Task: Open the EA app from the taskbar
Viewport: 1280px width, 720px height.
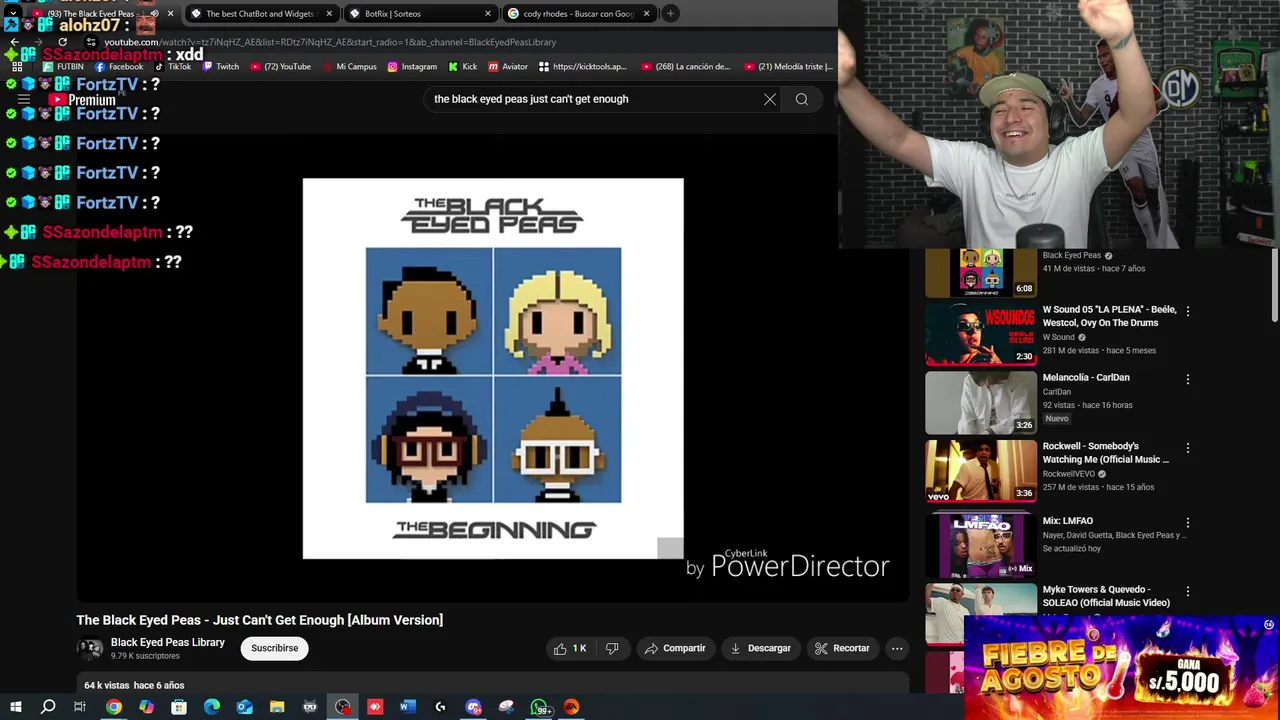Action: [x=571, y=707]
